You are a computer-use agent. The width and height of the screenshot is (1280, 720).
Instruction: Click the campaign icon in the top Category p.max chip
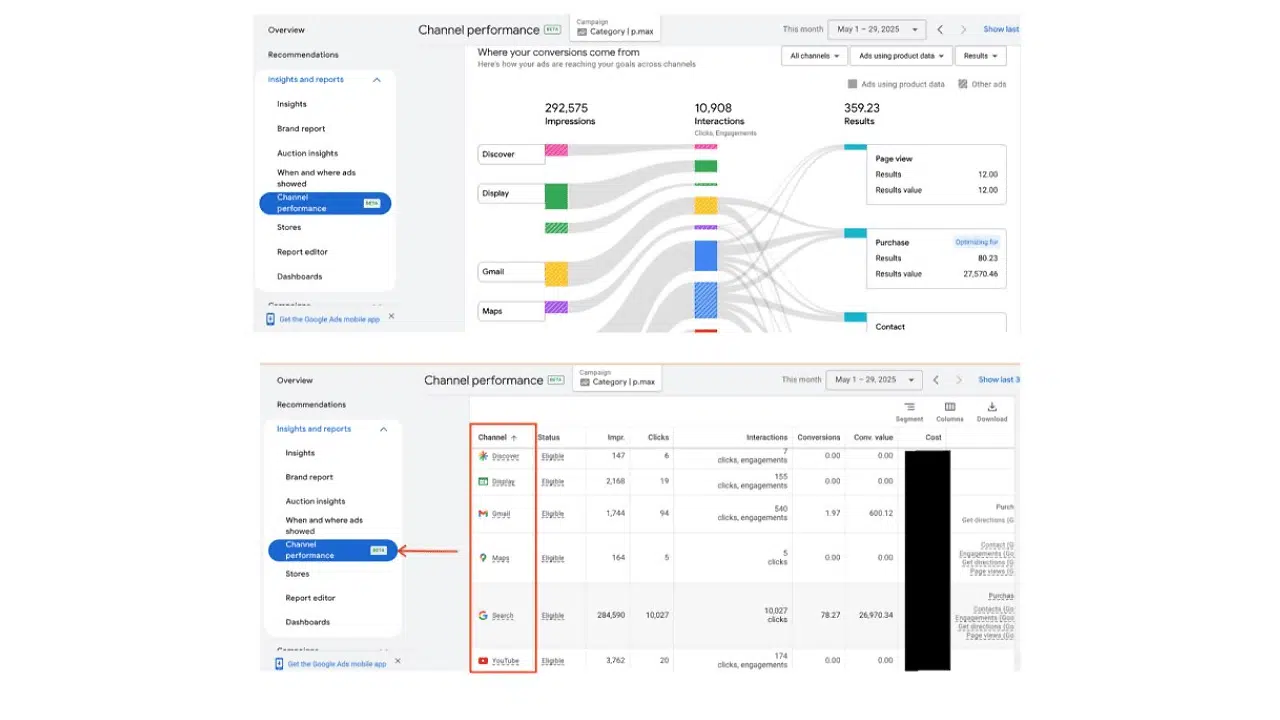click(583, 32)
